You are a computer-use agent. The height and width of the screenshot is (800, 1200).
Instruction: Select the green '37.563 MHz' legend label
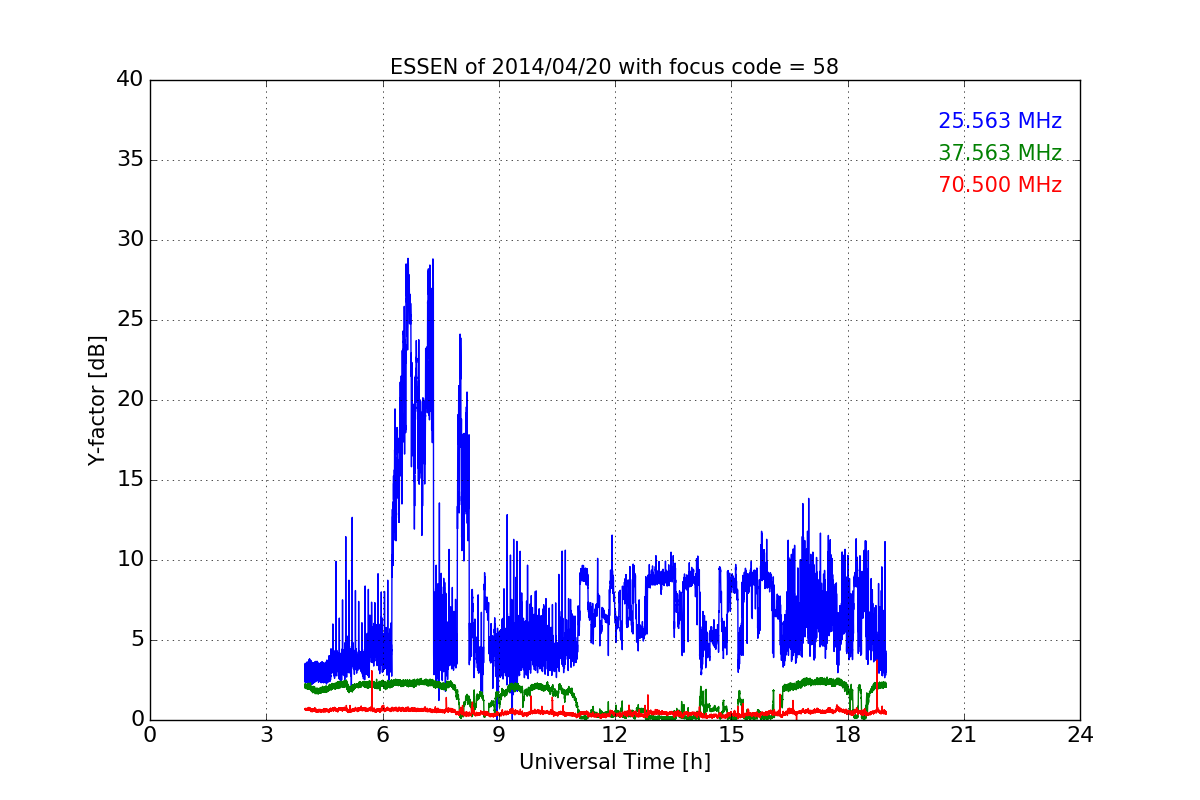[x=1000, y=153]
